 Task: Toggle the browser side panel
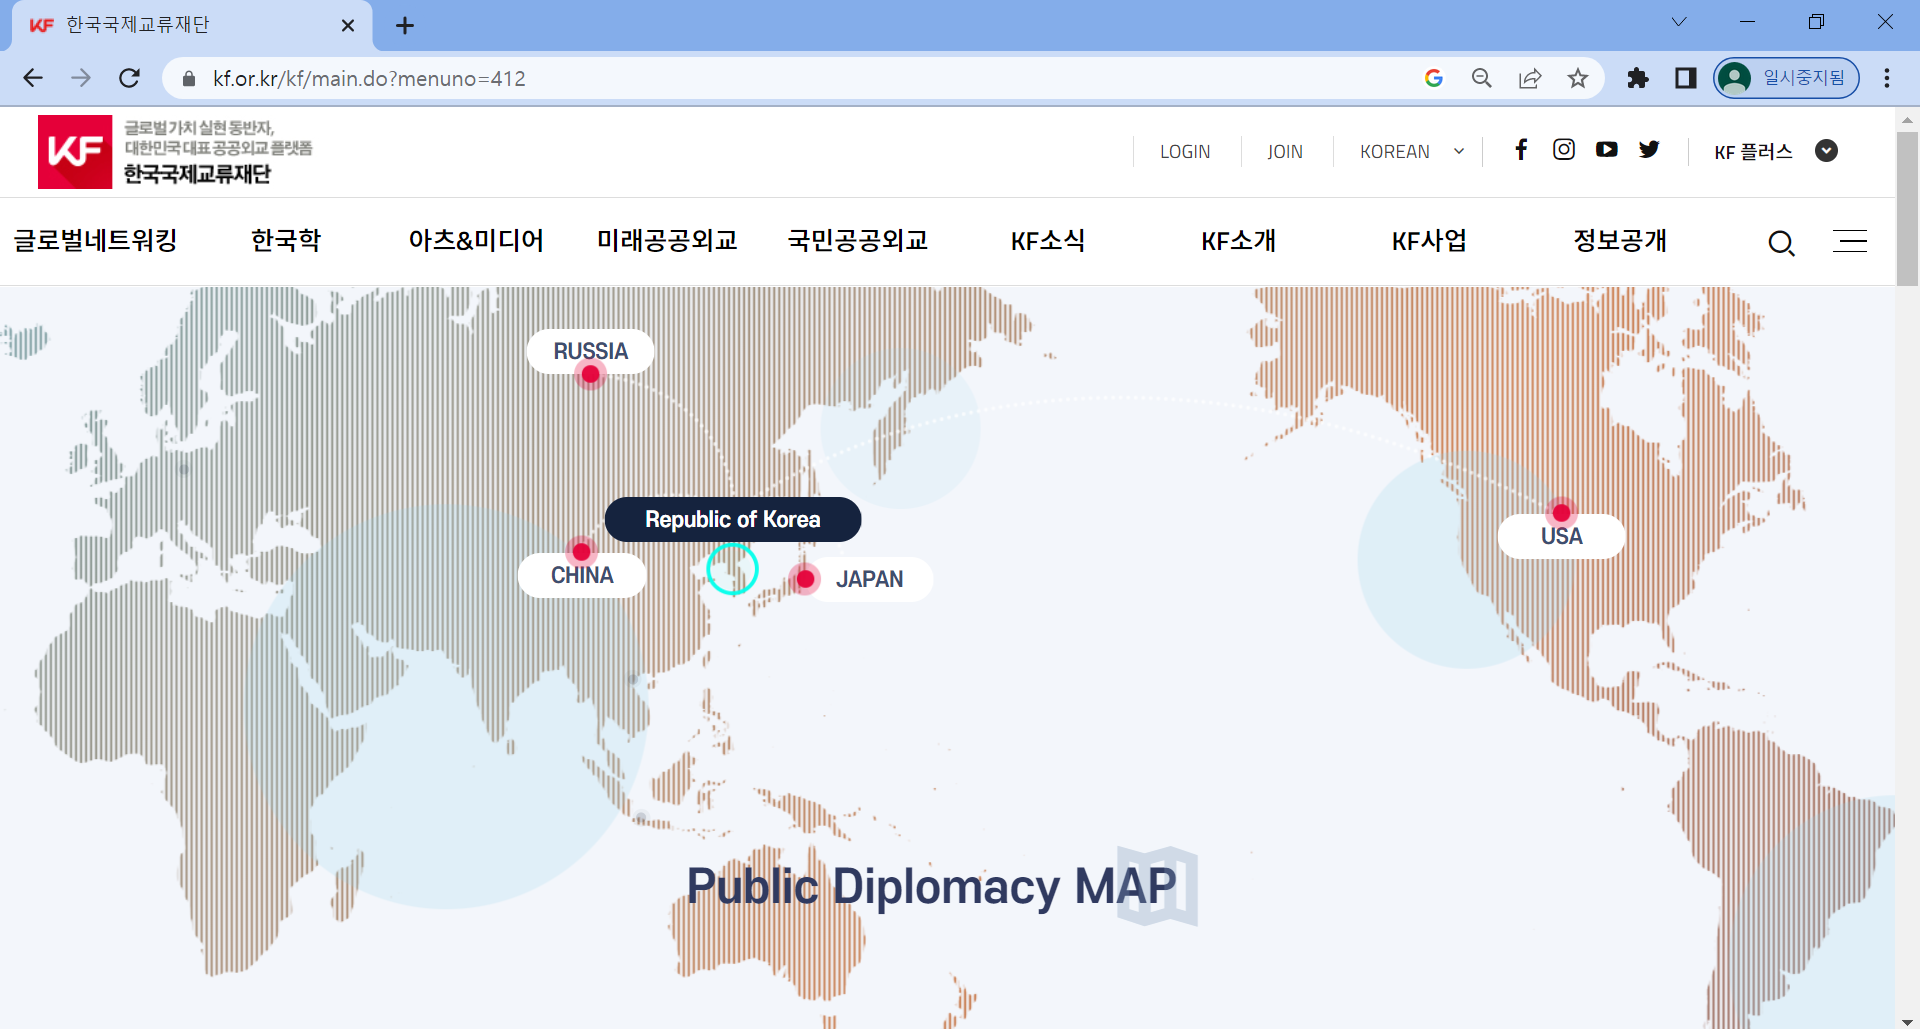point(1685,78)
